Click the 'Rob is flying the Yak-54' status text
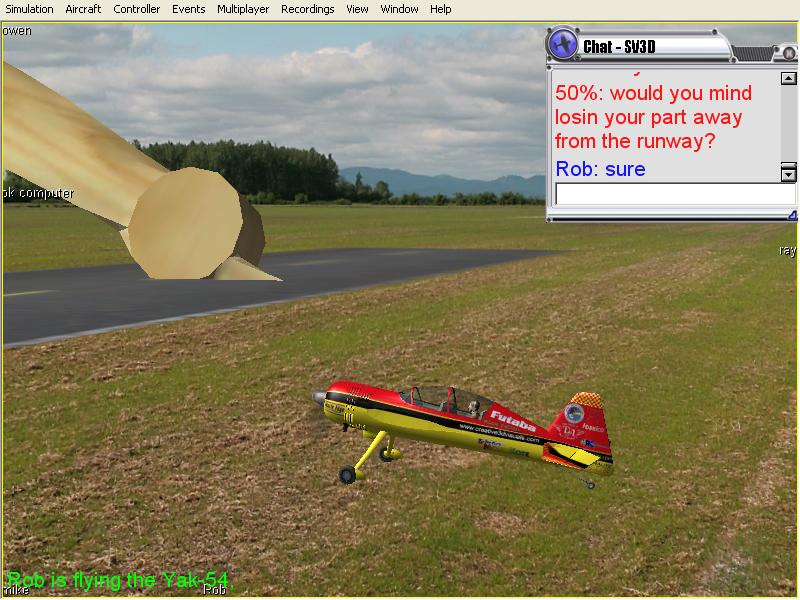Viewport: 800px width, 600px height. [124, 580]
